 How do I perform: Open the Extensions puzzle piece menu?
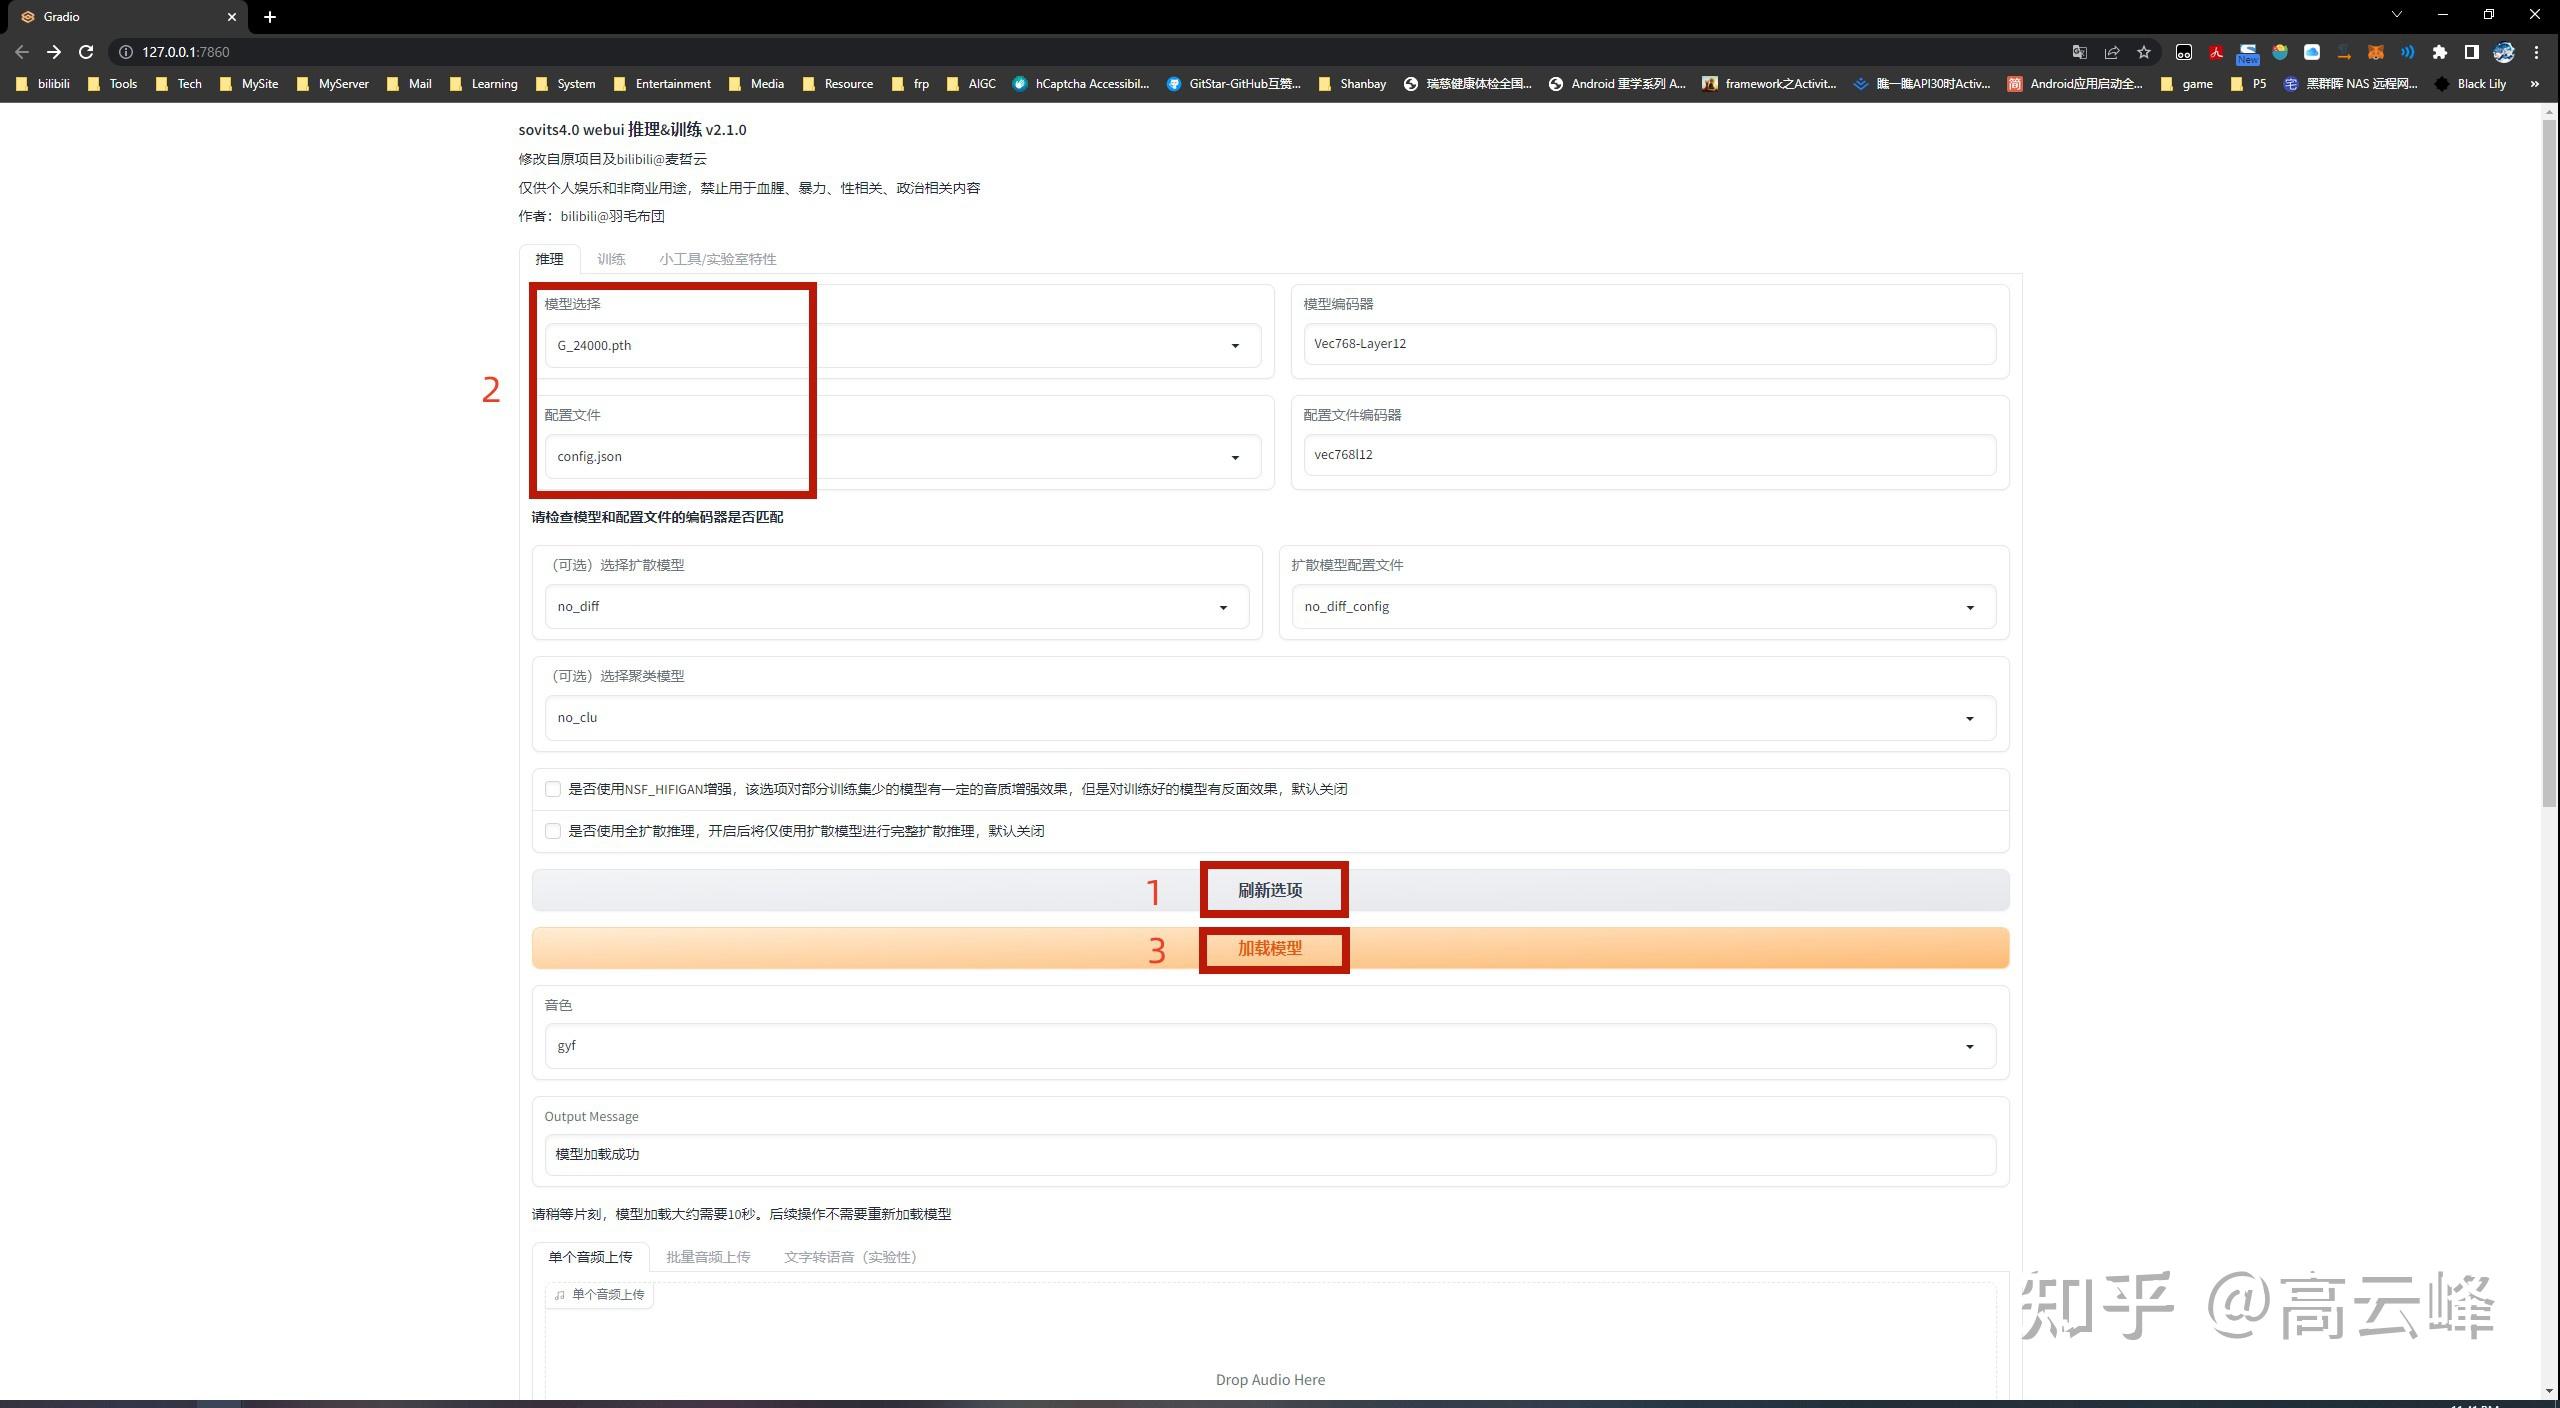(2439, 52)
